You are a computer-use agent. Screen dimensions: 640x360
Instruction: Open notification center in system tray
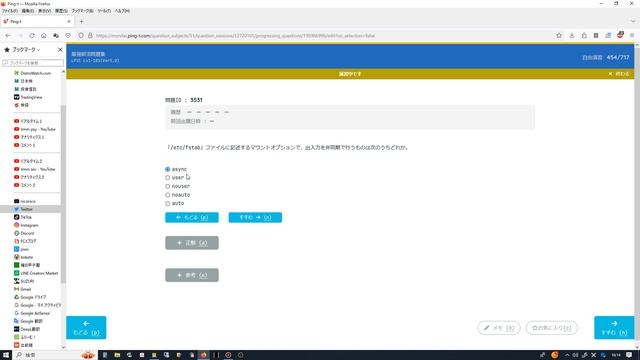coord(629,355)
